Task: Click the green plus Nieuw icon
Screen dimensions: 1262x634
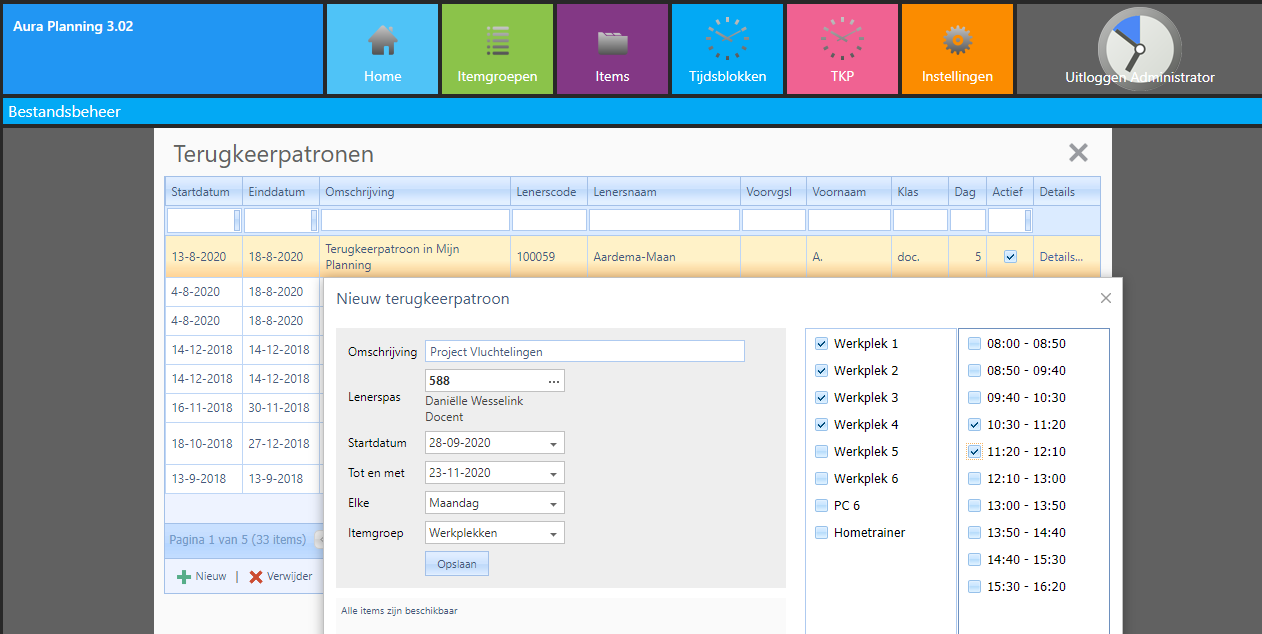Action: pos(184,577)
